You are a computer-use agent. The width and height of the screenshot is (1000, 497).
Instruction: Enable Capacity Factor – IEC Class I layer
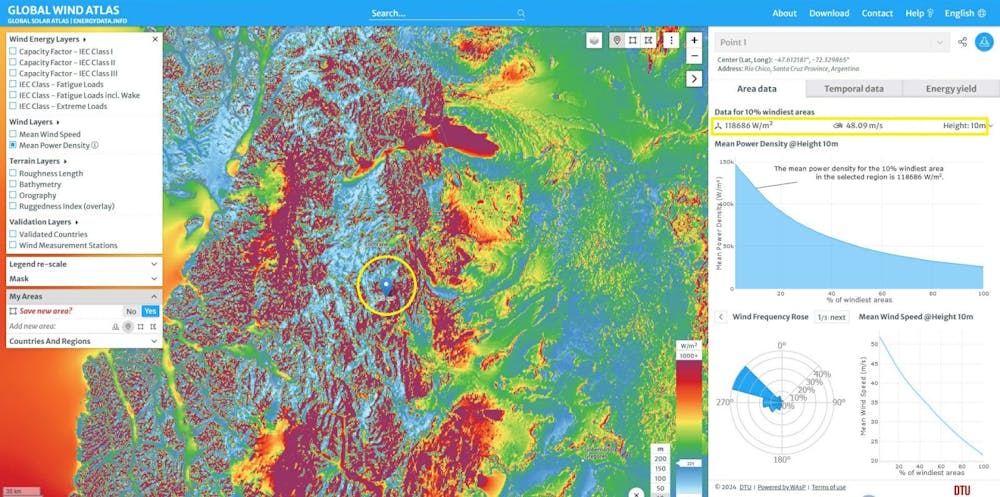(13, 52)
